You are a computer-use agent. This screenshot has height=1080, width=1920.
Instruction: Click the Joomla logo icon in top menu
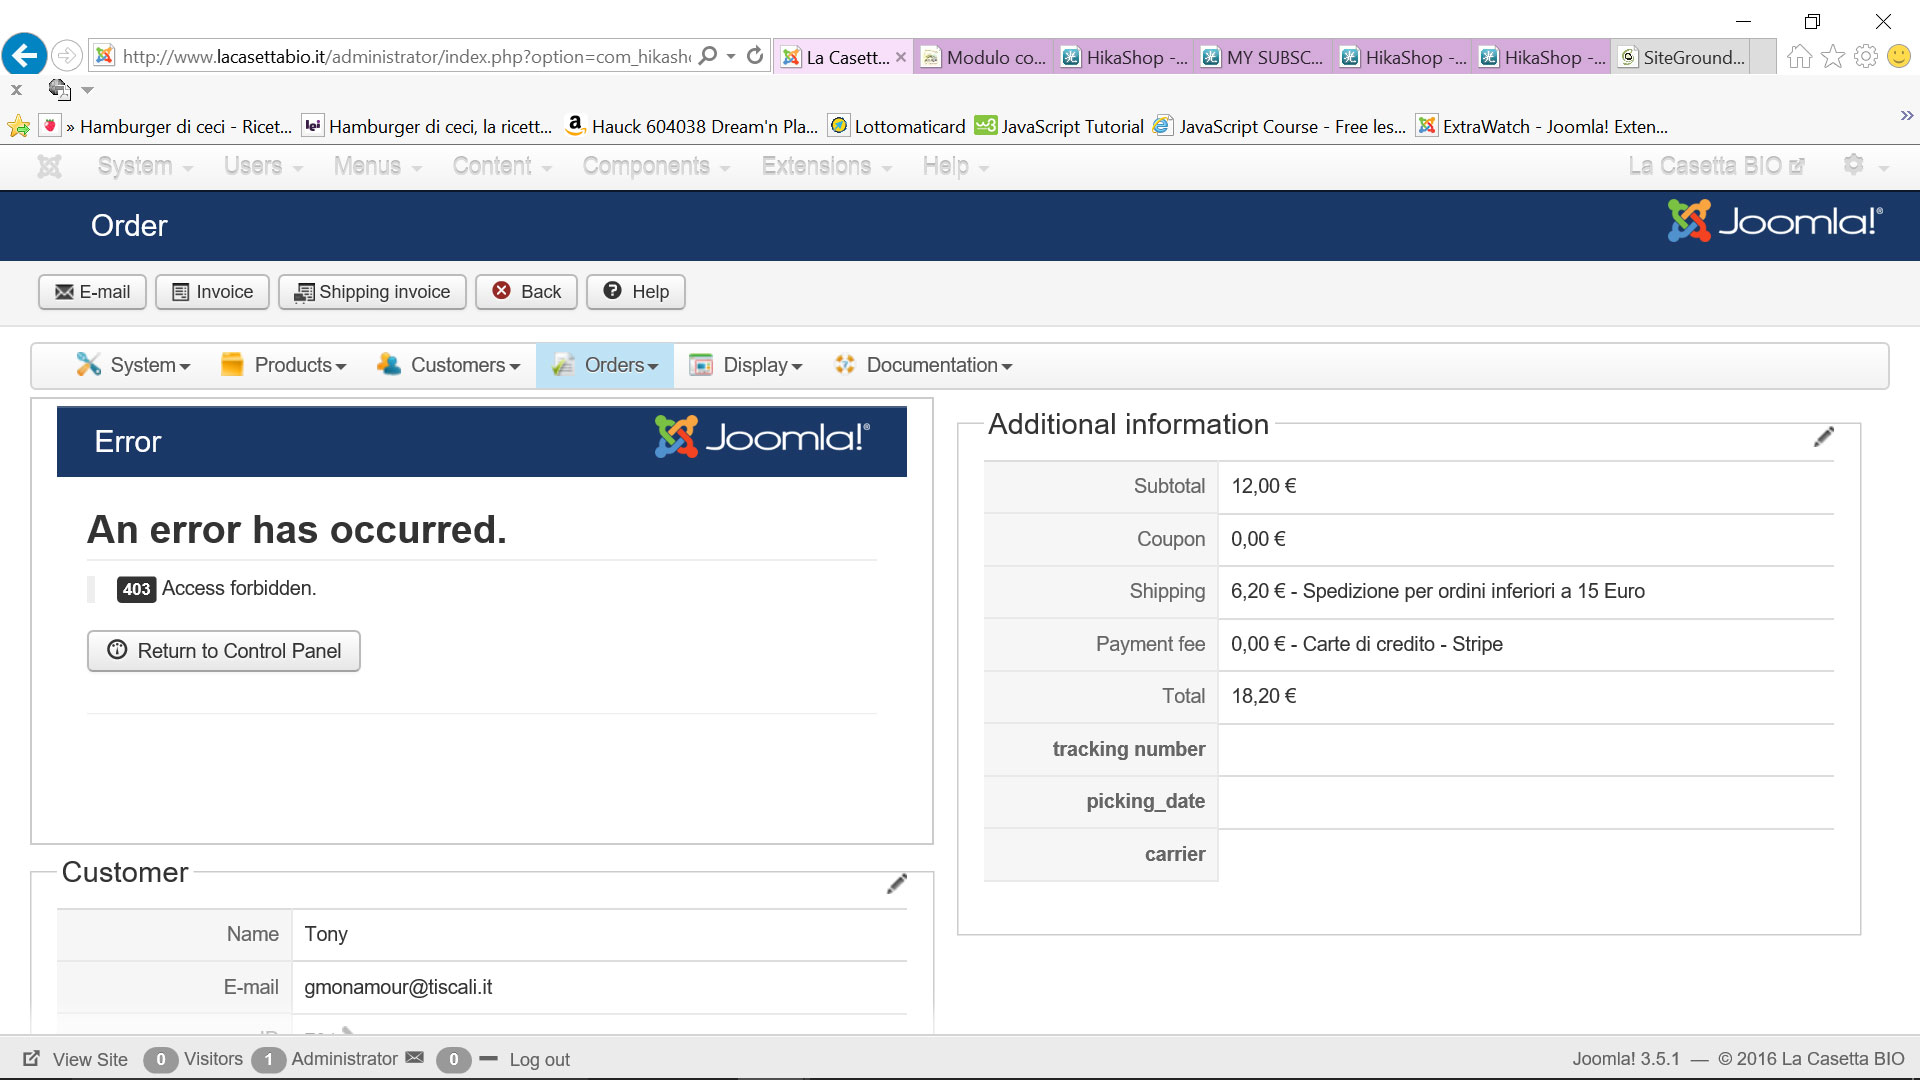[49, 166]
